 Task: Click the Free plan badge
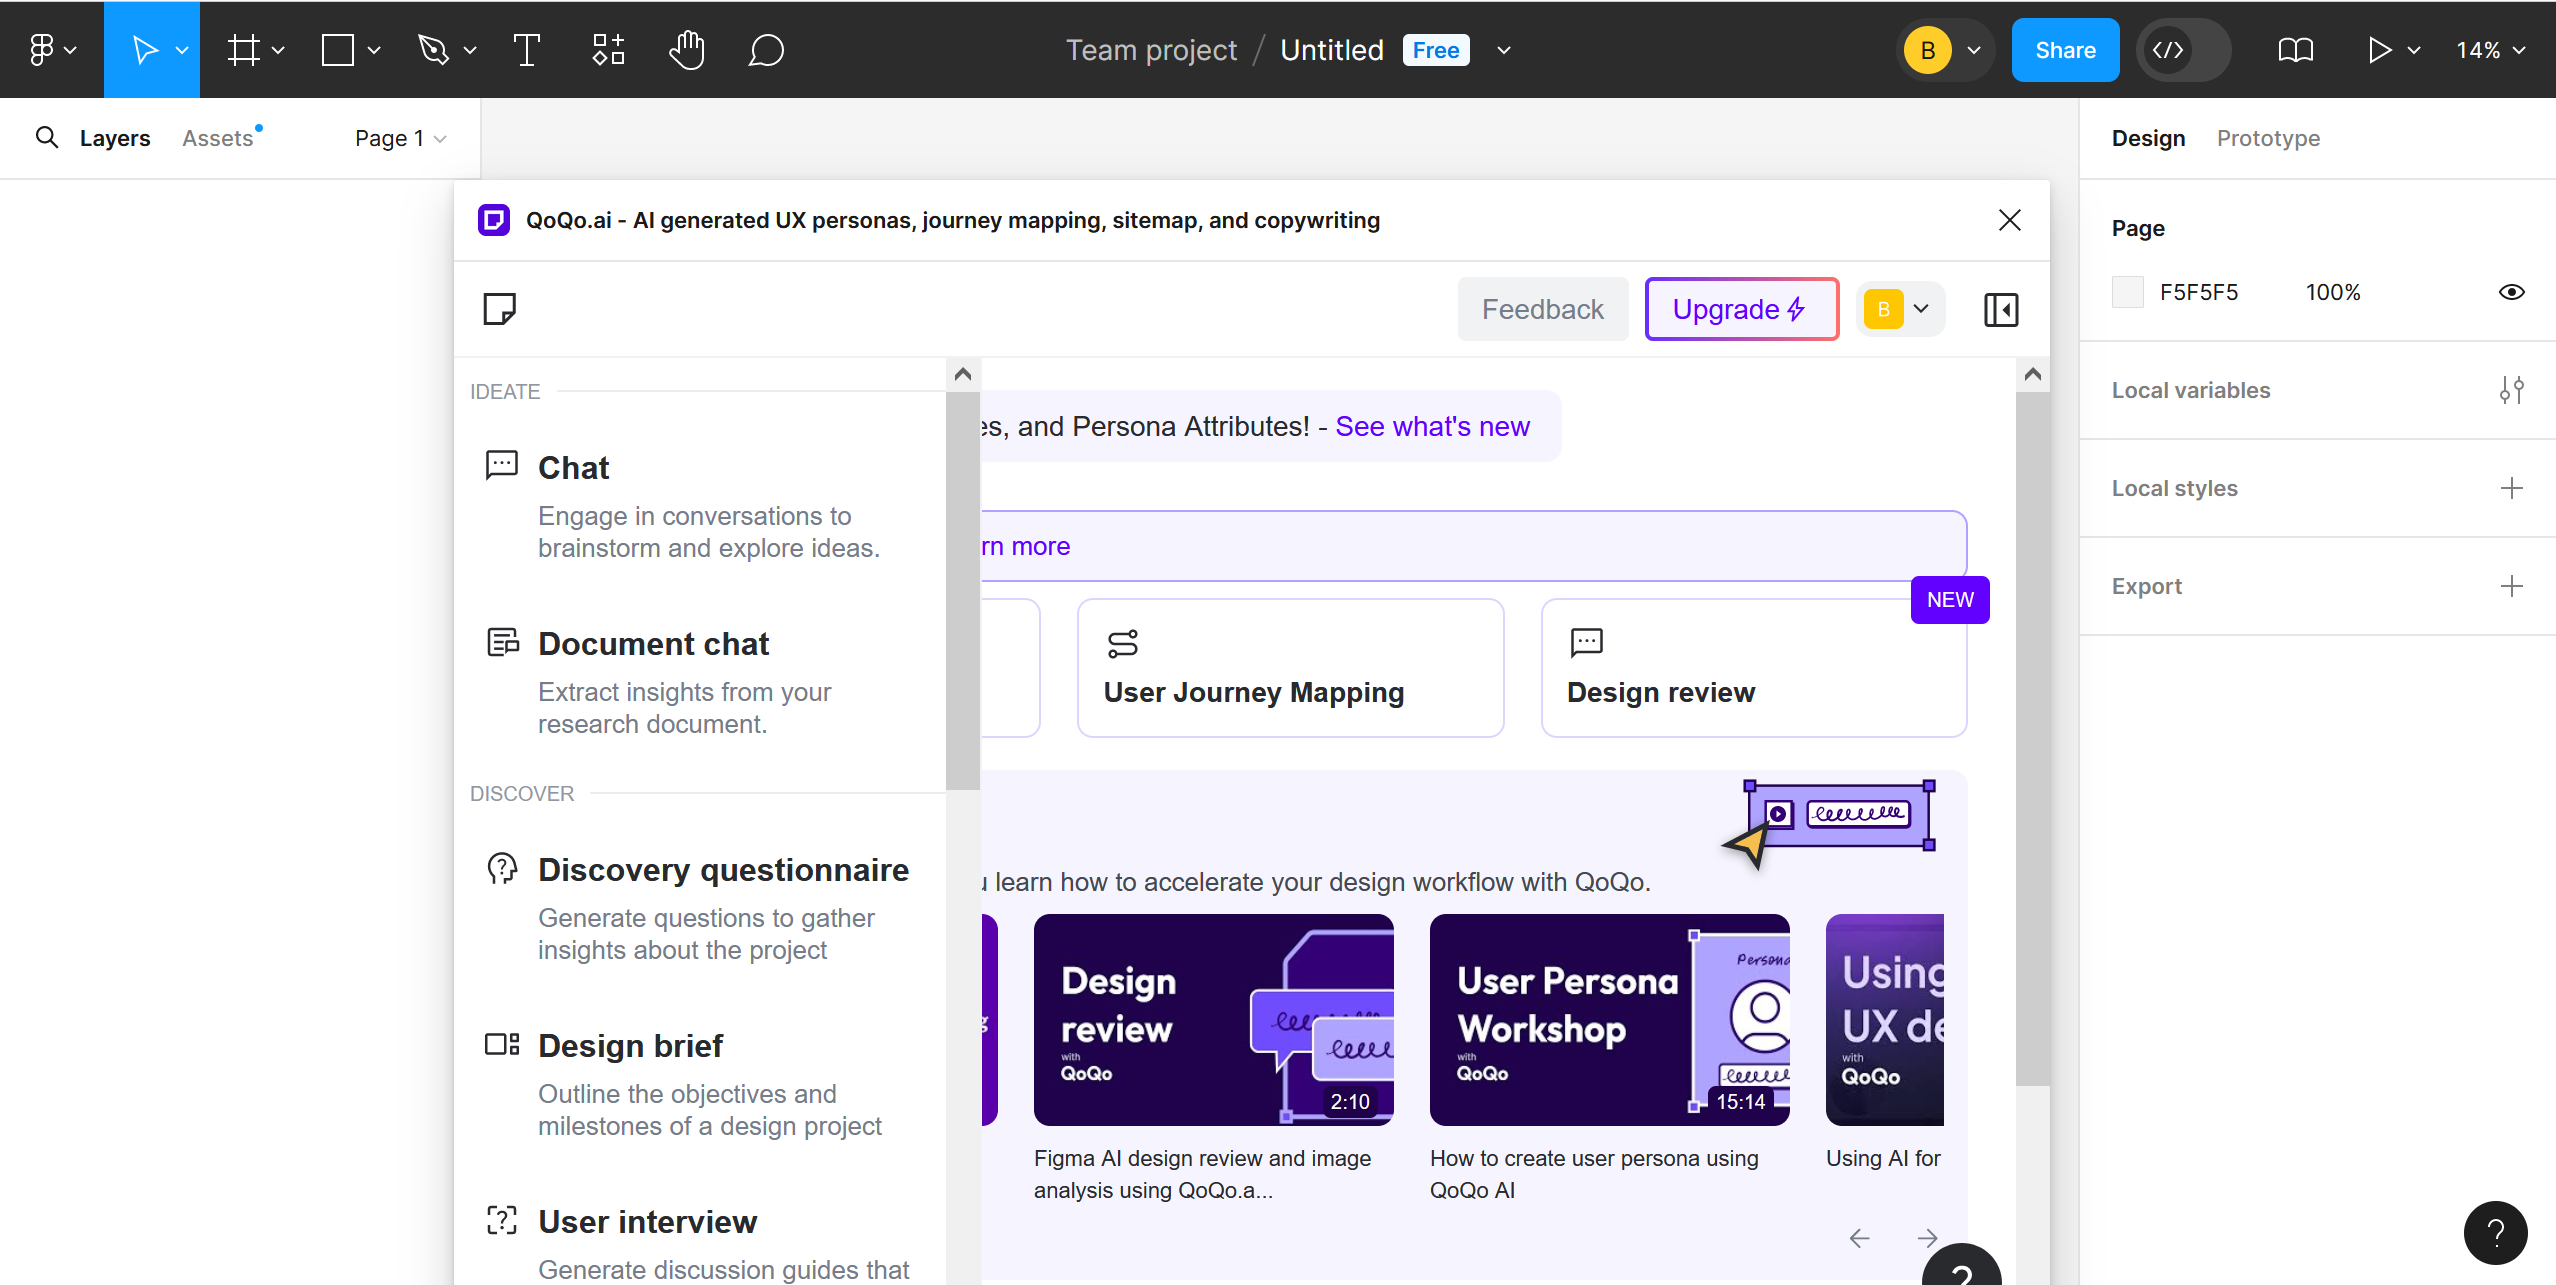point(1436,50)
